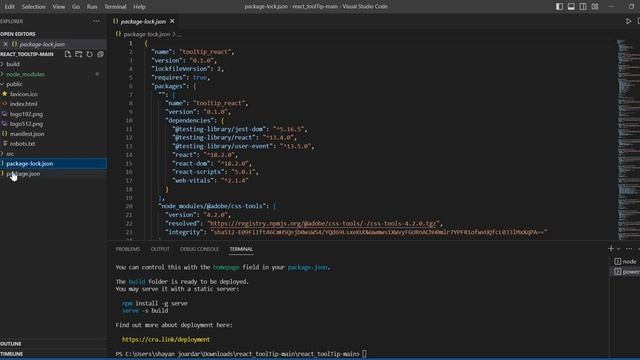Toggle primary side bar layout icon
640x360 pixels.
[x=560, y=7]
